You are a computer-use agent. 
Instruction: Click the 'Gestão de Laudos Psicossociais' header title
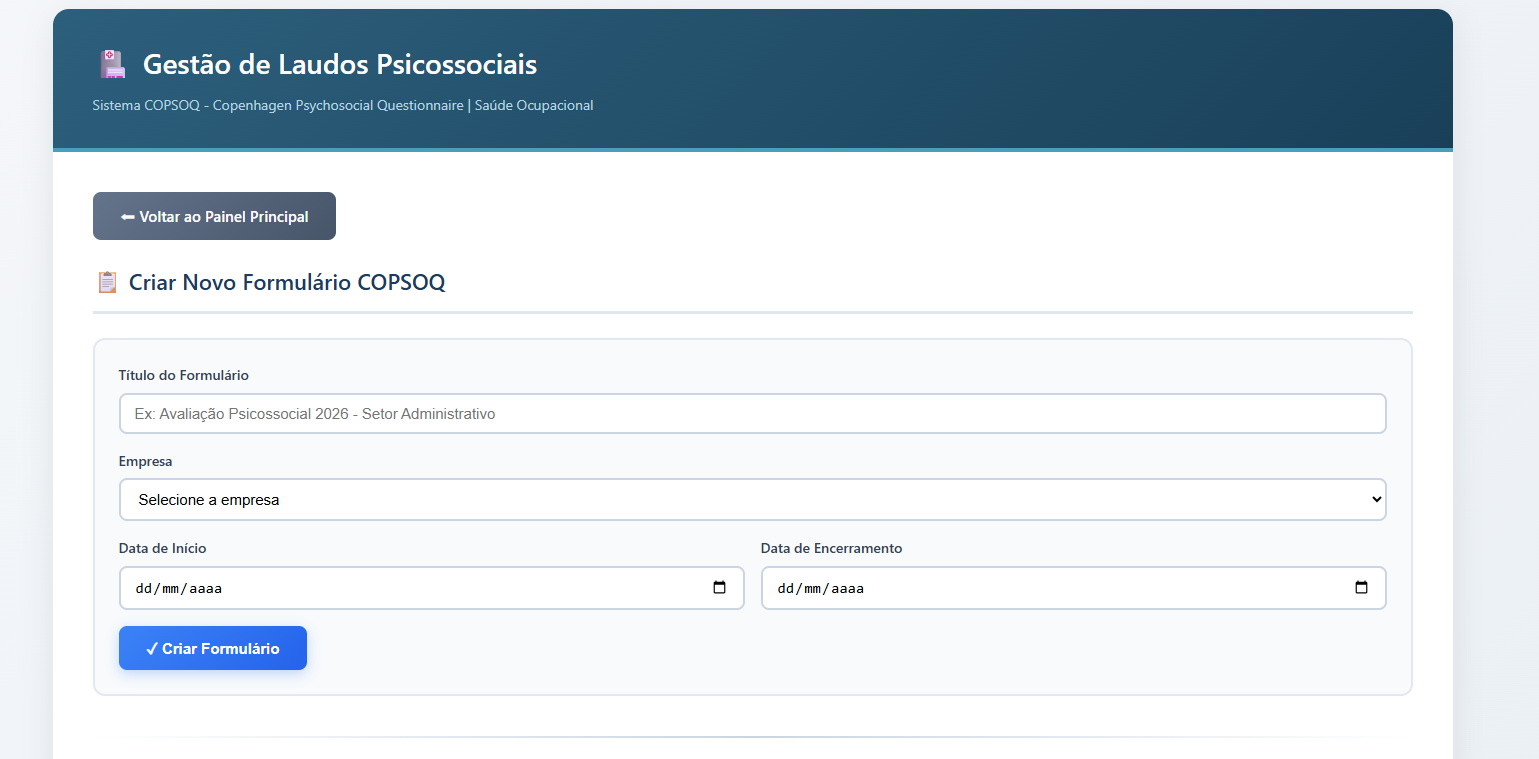[x=340, y=65]
